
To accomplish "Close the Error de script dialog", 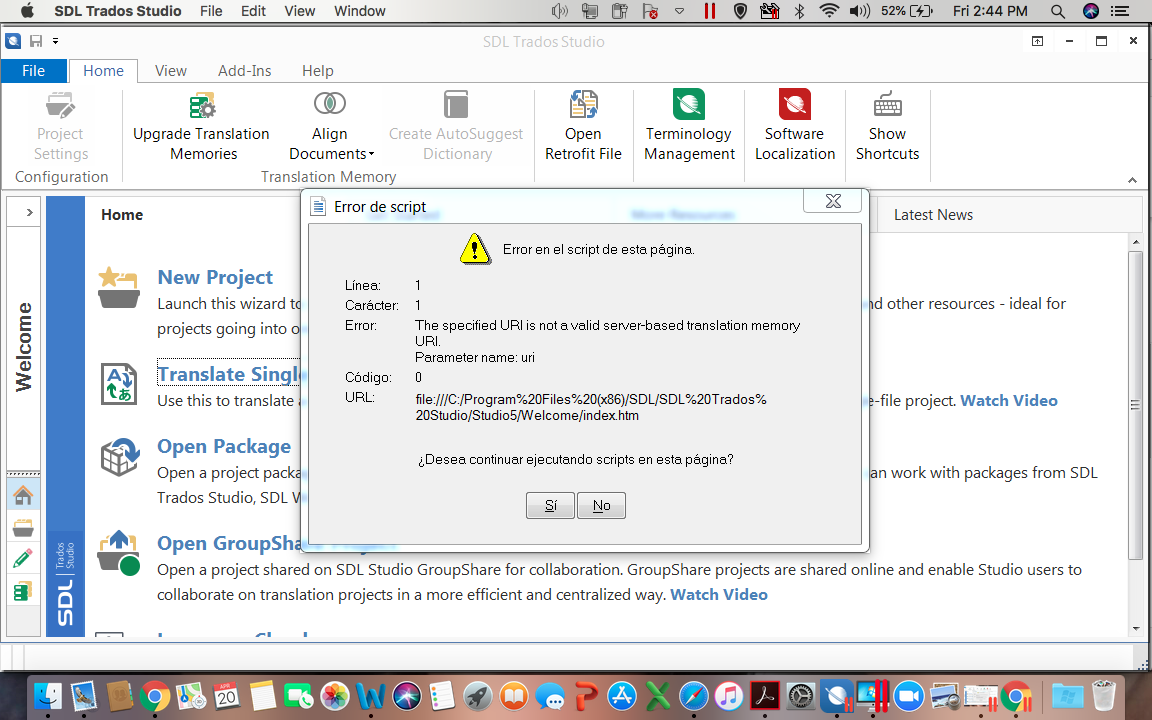I will point(832,201).
